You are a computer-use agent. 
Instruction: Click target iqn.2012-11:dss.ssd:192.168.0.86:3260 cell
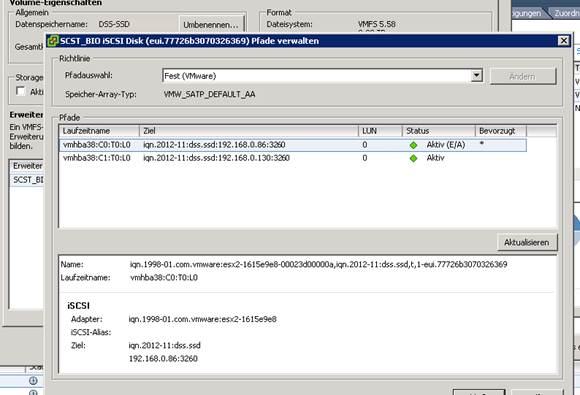[x=214, y=145]
